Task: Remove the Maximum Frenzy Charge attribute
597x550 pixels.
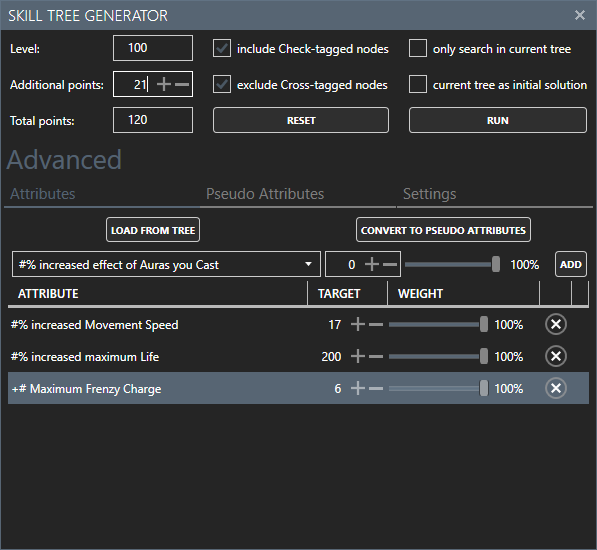Action: coord(556,389)
